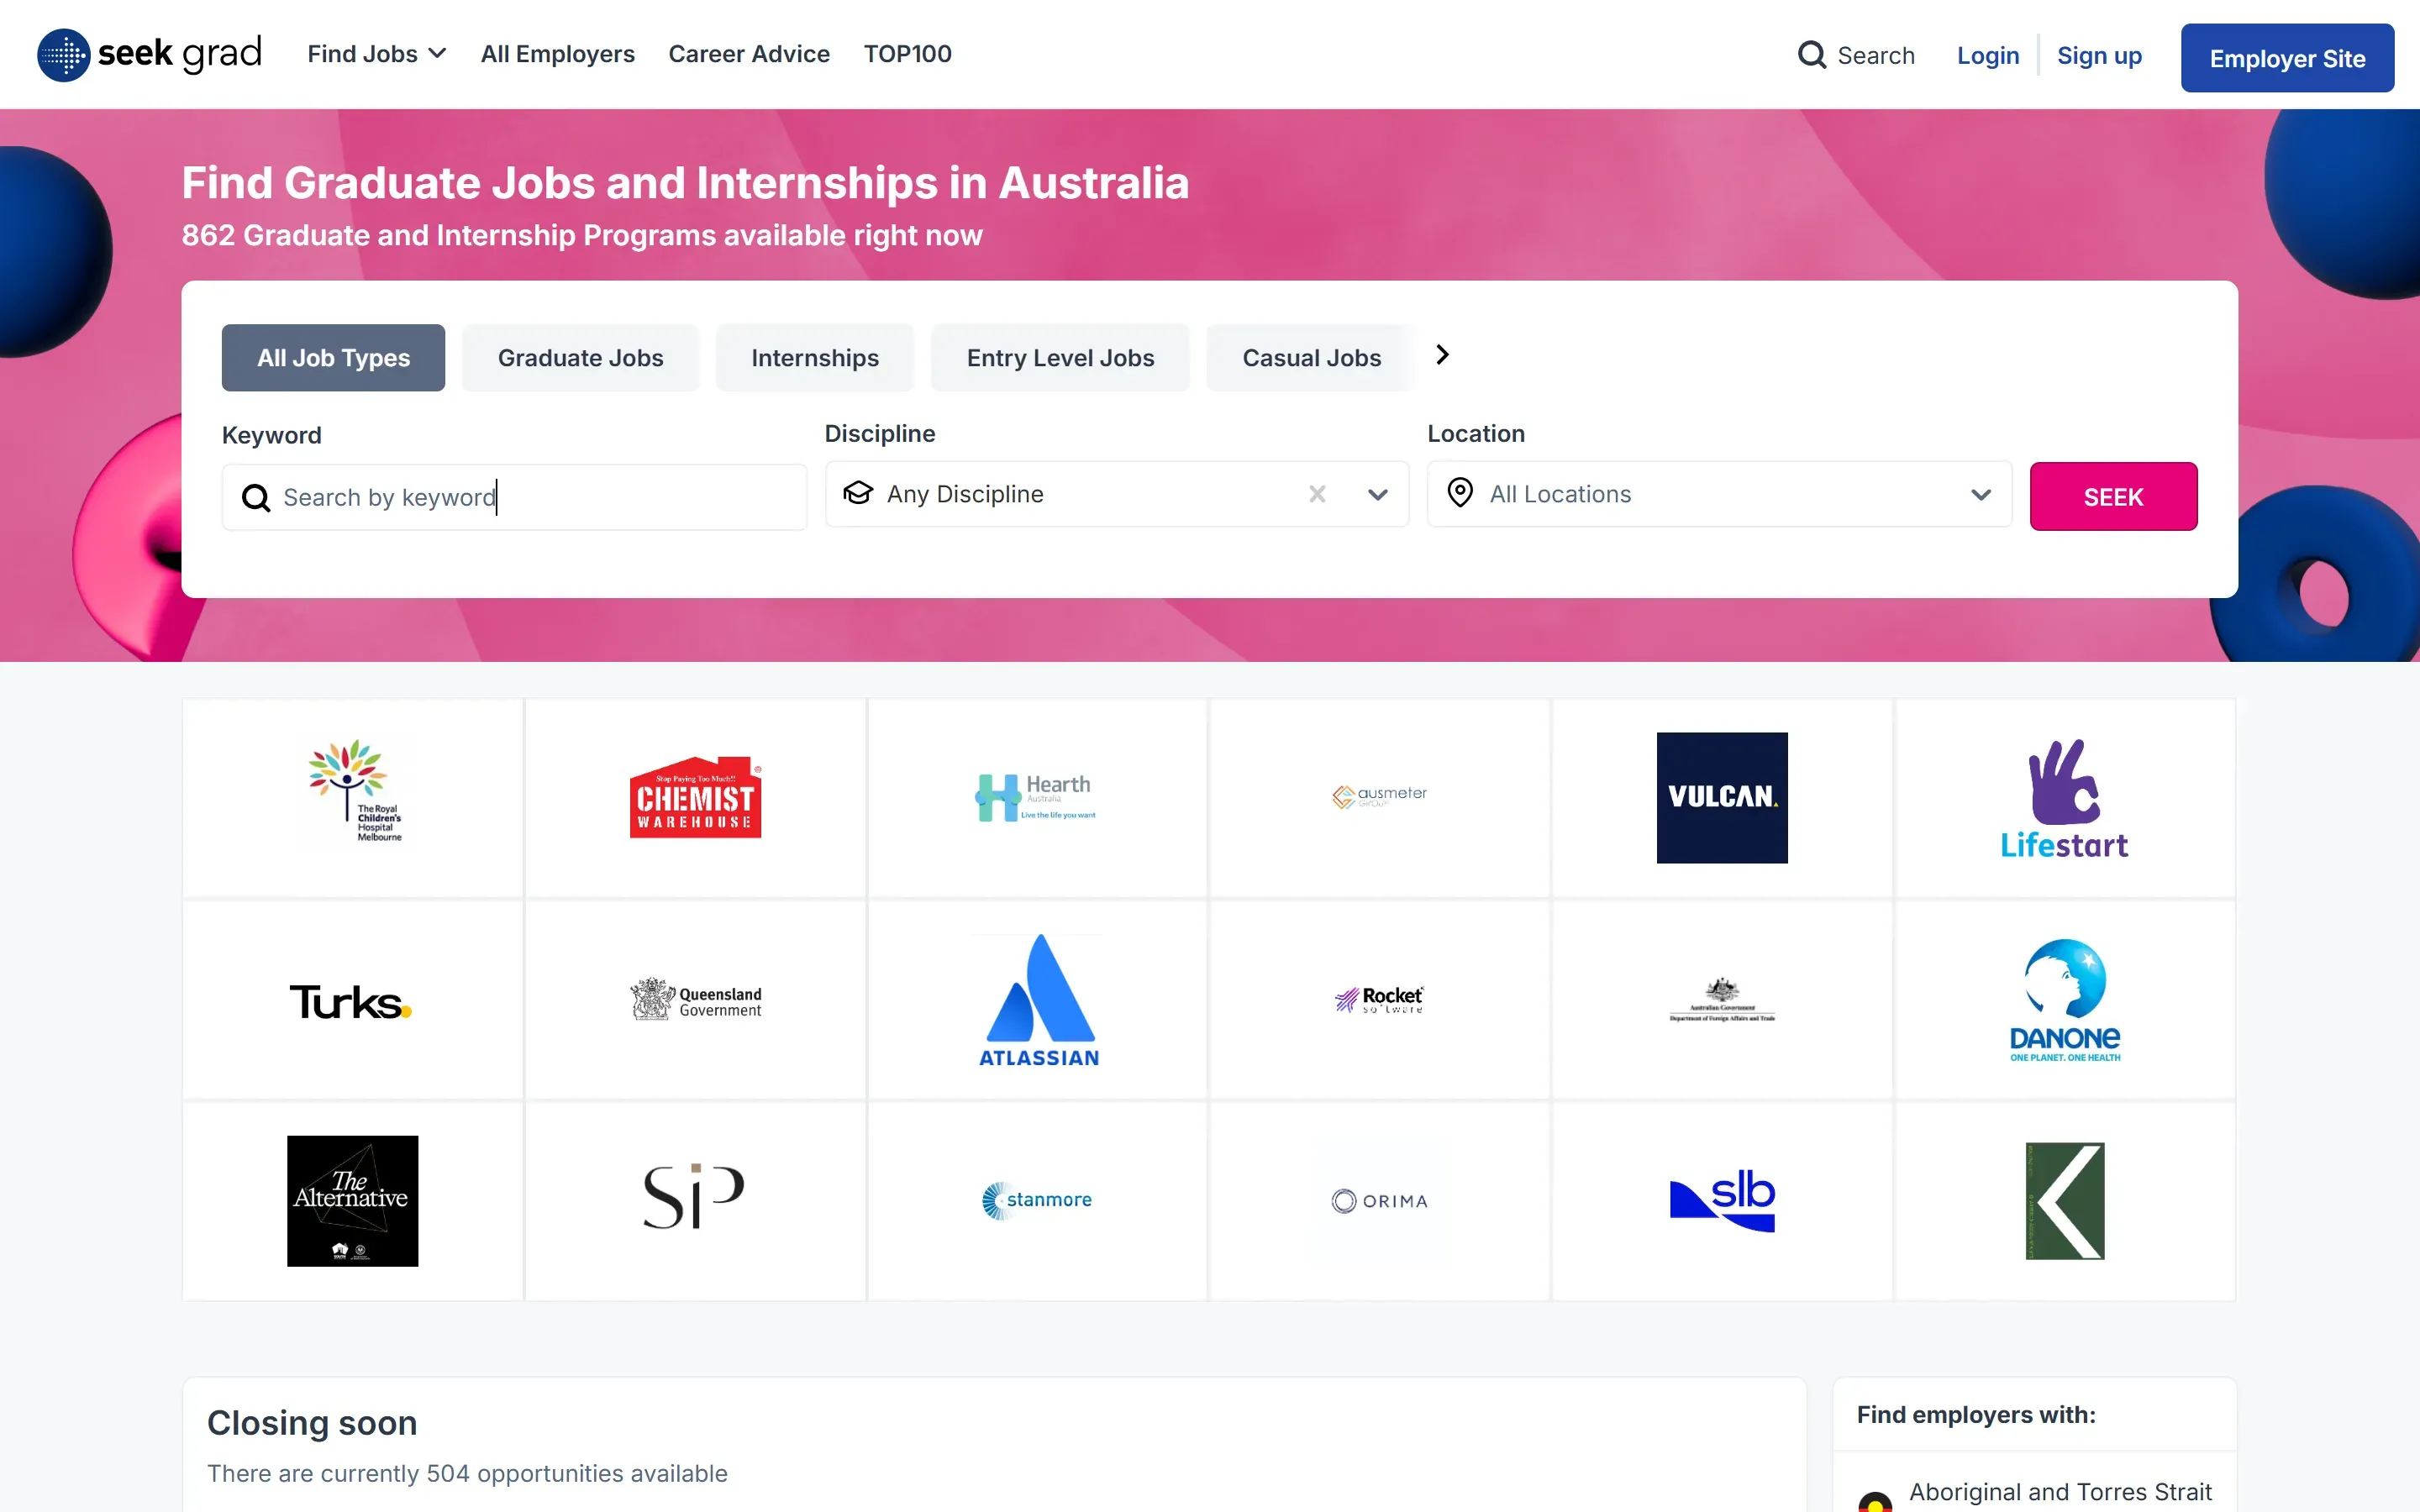The image size is (2420, 1512).
Task: Click the pink SEEK button
Action: [2113, 496]
